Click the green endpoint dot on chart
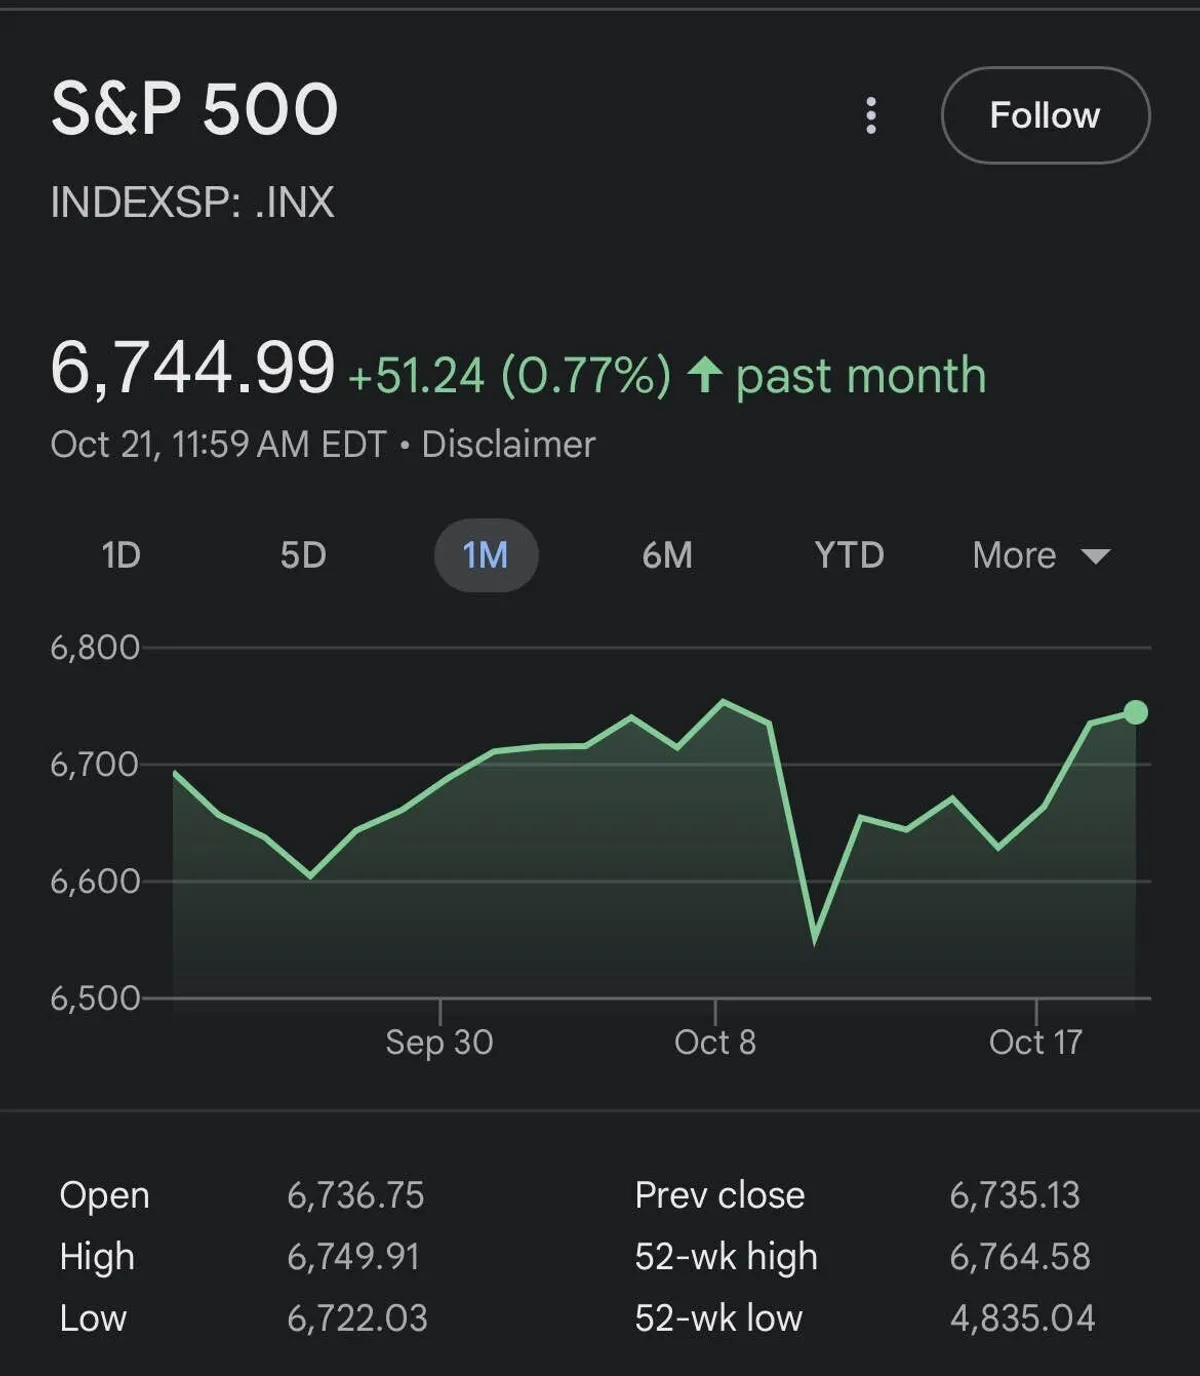This screenshot has width=1200, height=1376. click(1135, 712)
